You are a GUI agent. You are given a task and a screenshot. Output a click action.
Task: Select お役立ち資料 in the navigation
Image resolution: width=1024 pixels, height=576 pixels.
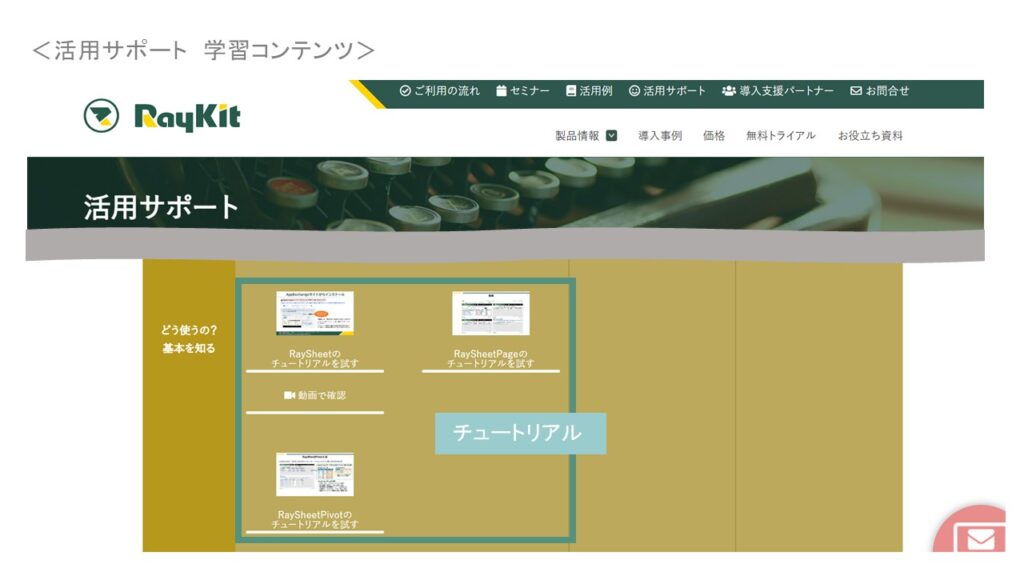pyautogui.click(x=871, y=135)
